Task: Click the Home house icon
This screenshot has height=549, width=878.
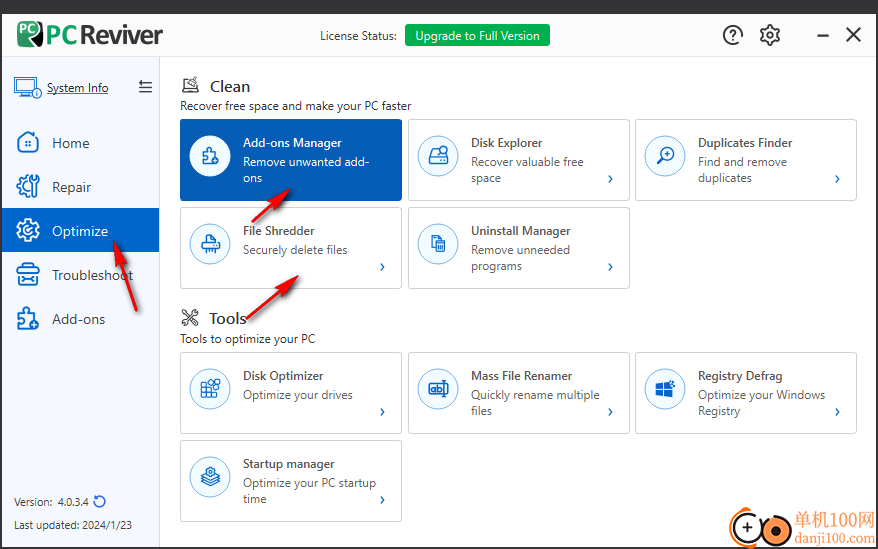Action: pos(27,143)
